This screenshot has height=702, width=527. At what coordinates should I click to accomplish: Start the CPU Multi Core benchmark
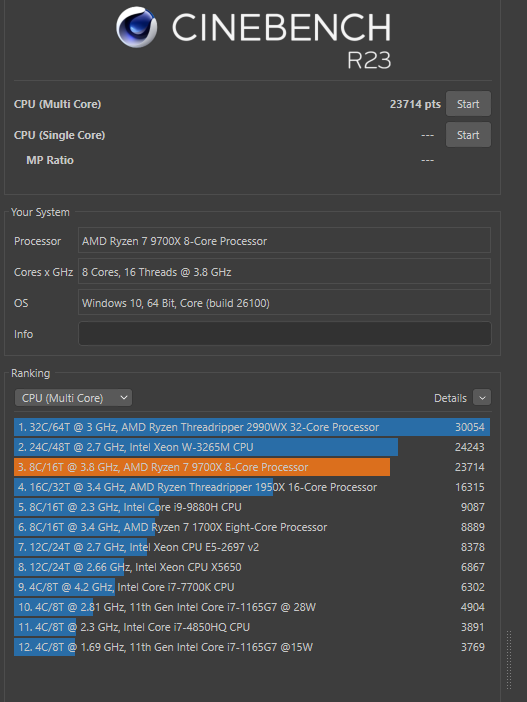(x=468, y=104)
